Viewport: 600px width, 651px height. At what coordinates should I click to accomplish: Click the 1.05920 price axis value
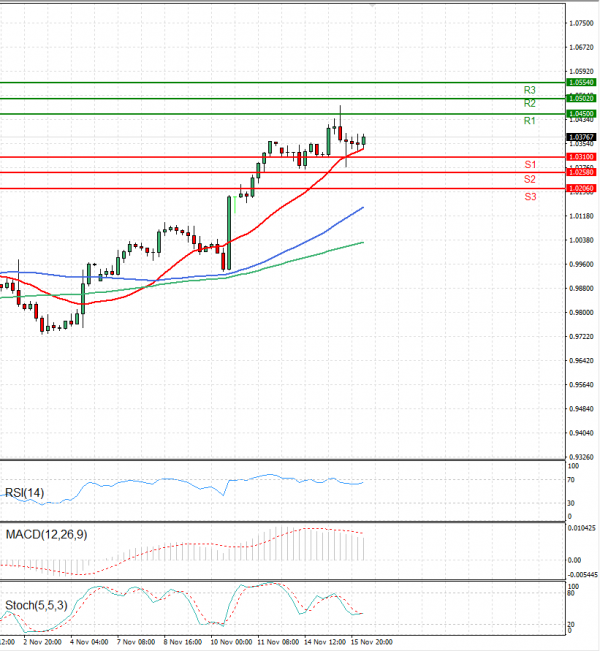coord(581,71)
